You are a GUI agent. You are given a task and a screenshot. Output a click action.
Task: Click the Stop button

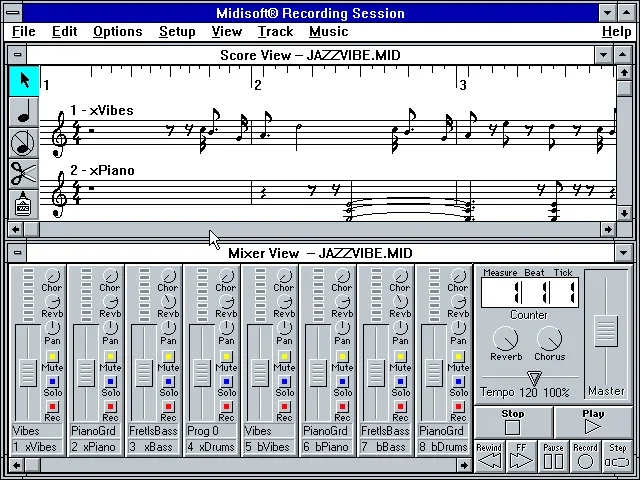(x=513, y=423)
